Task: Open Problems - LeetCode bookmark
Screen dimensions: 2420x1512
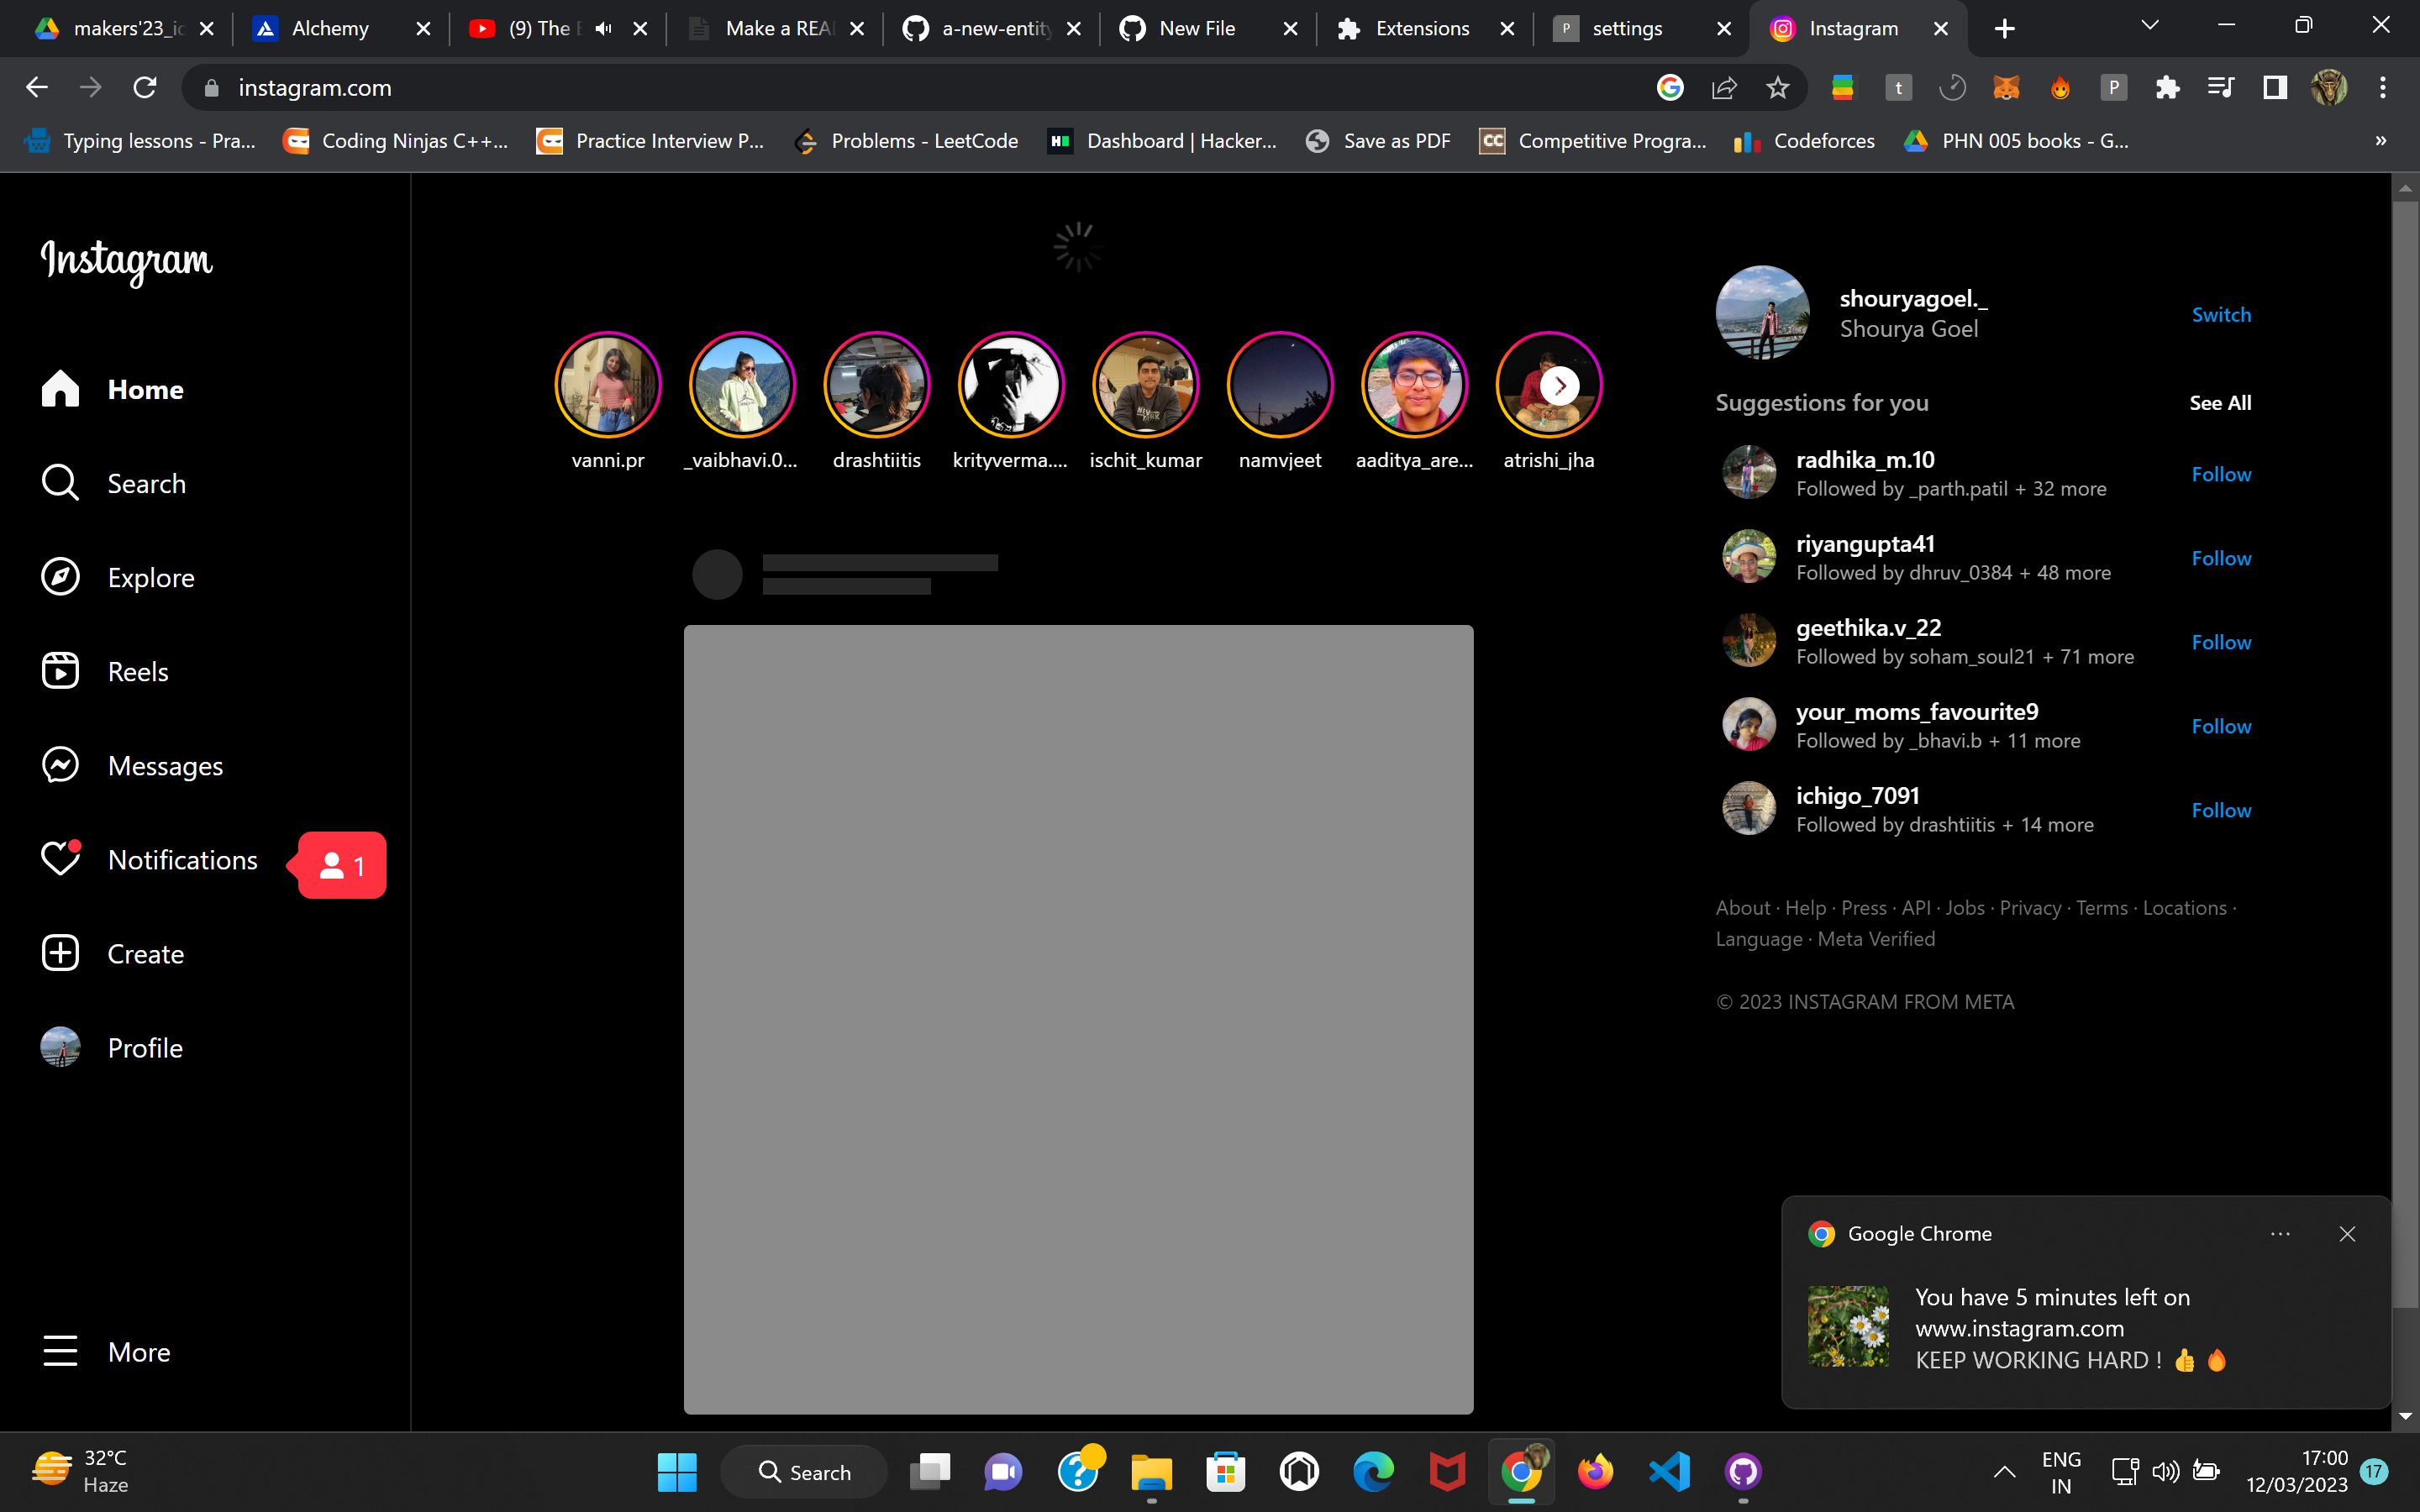Action: [907, 141]
